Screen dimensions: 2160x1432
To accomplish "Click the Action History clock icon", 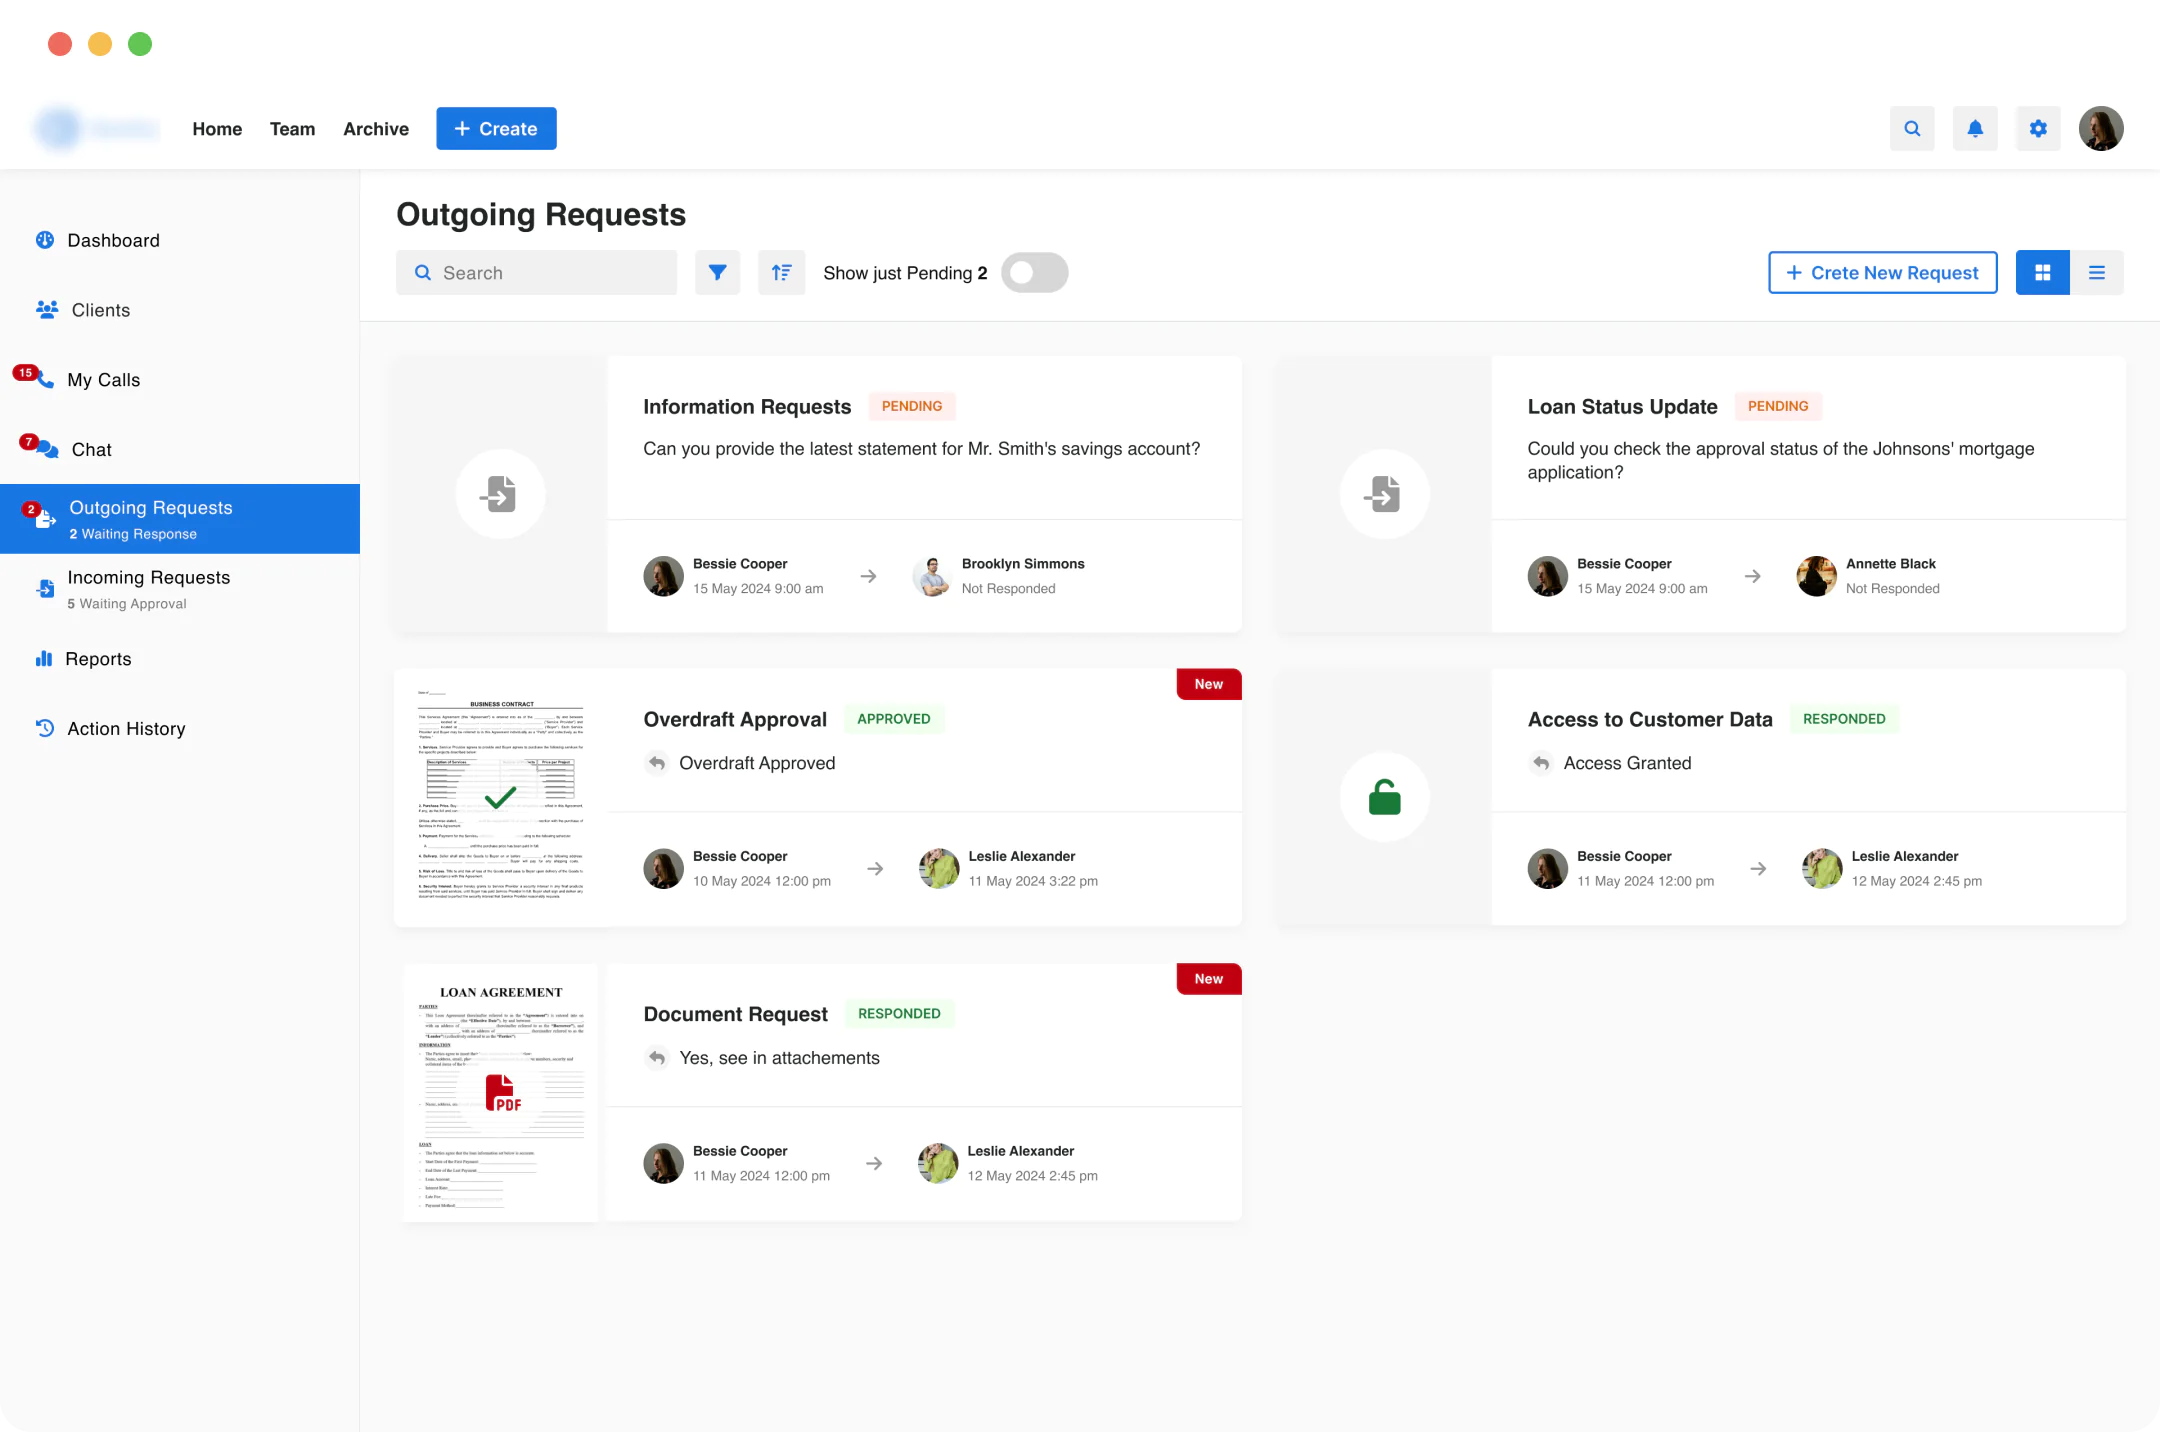I will point(45,729).
